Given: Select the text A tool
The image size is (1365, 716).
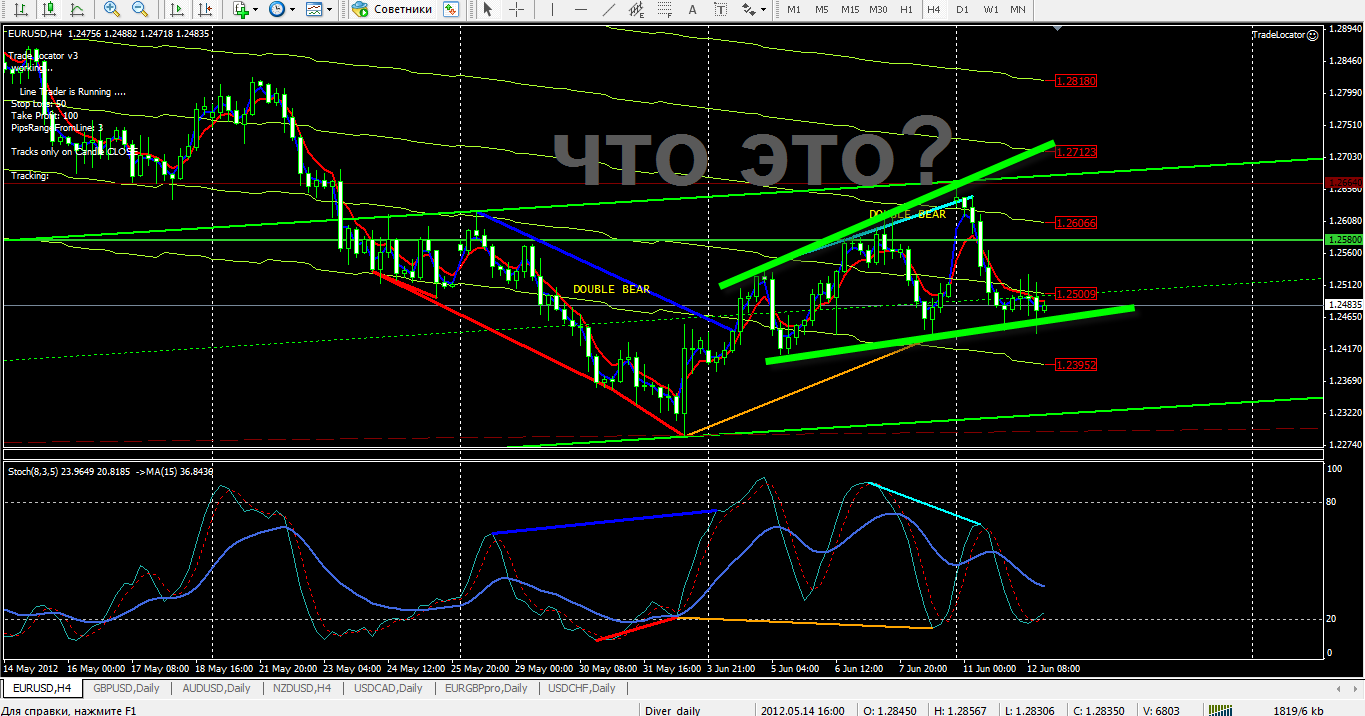Looking at the screenshot, I should 692,9.
